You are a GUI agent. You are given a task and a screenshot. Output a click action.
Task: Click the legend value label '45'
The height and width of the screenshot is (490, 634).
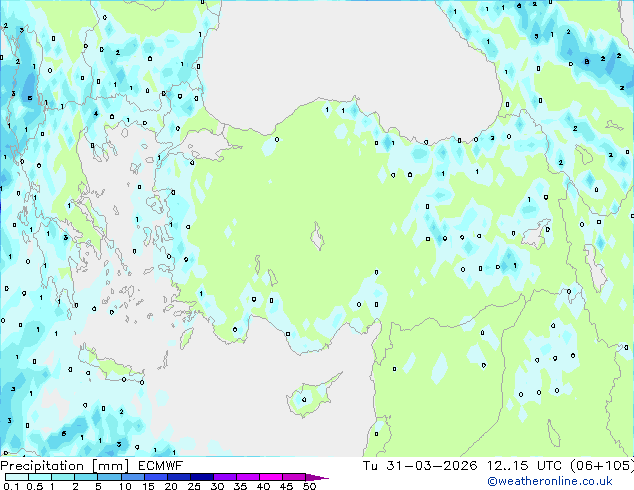coord(286,486)
